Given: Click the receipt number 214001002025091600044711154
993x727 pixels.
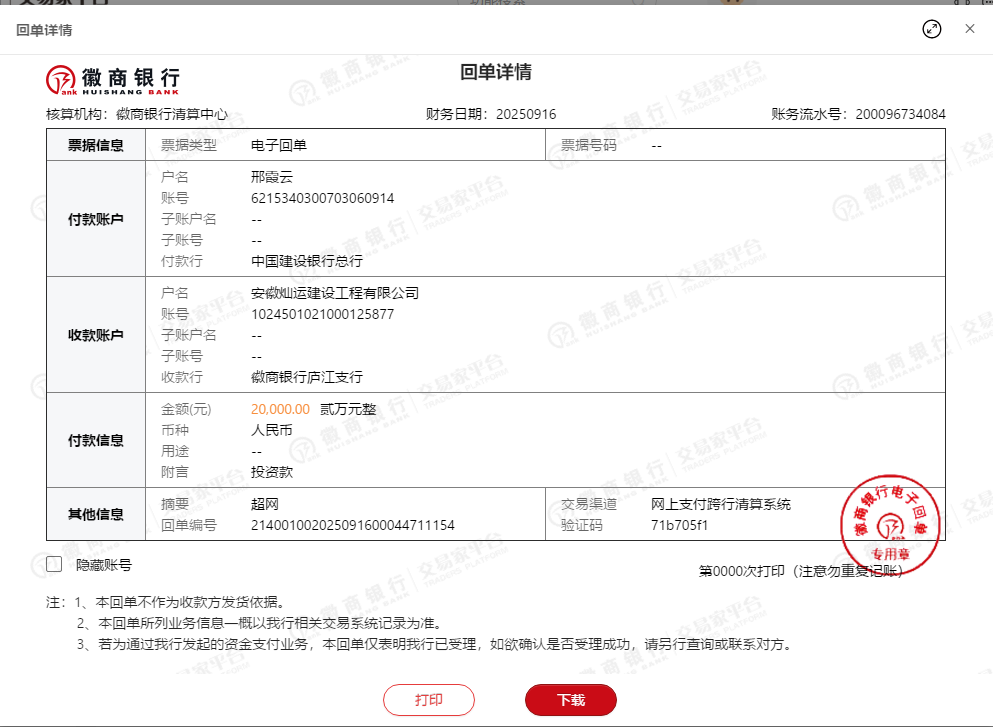Looking at the screenshot, I should coord(352,525).
